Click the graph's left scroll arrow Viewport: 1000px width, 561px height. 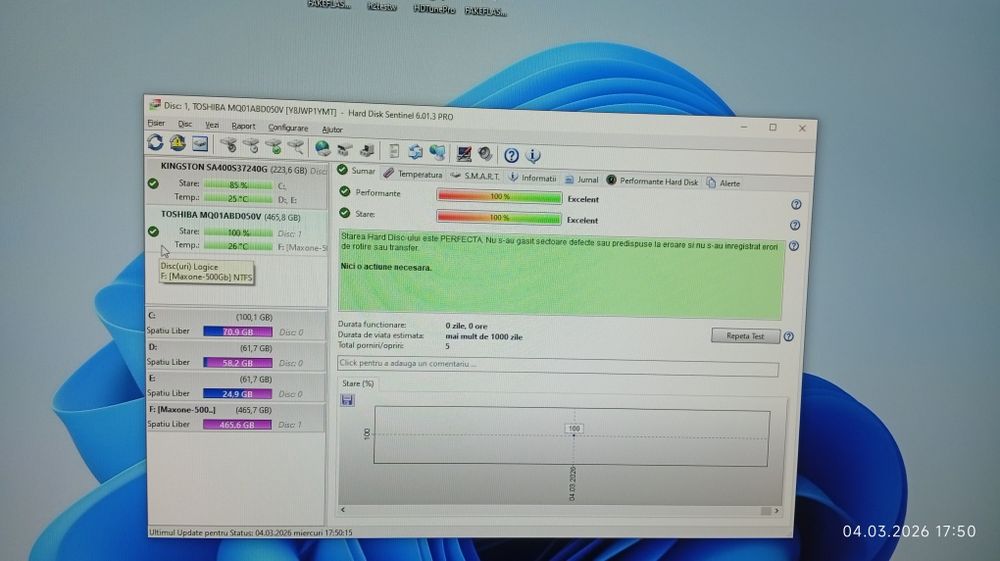tap(343, 509)
